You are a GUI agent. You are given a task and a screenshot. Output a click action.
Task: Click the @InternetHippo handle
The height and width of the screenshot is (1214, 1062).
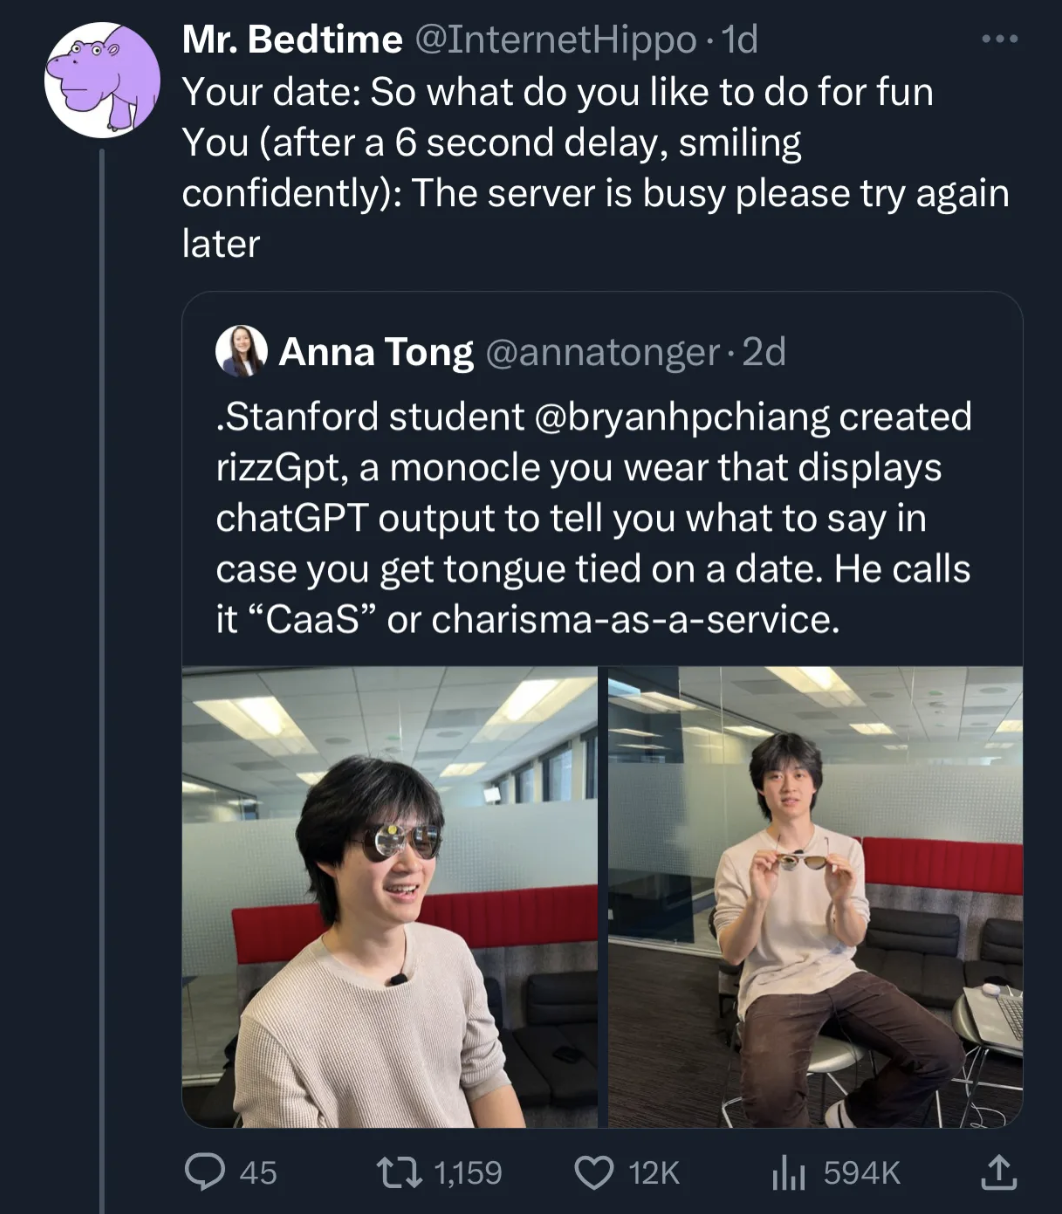[x=555, y=40]
